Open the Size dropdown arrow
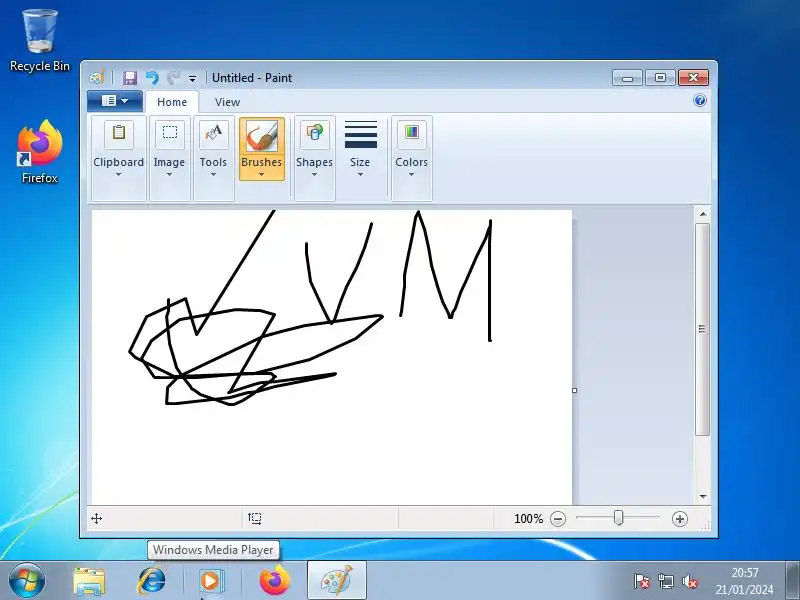 [360, 174]
